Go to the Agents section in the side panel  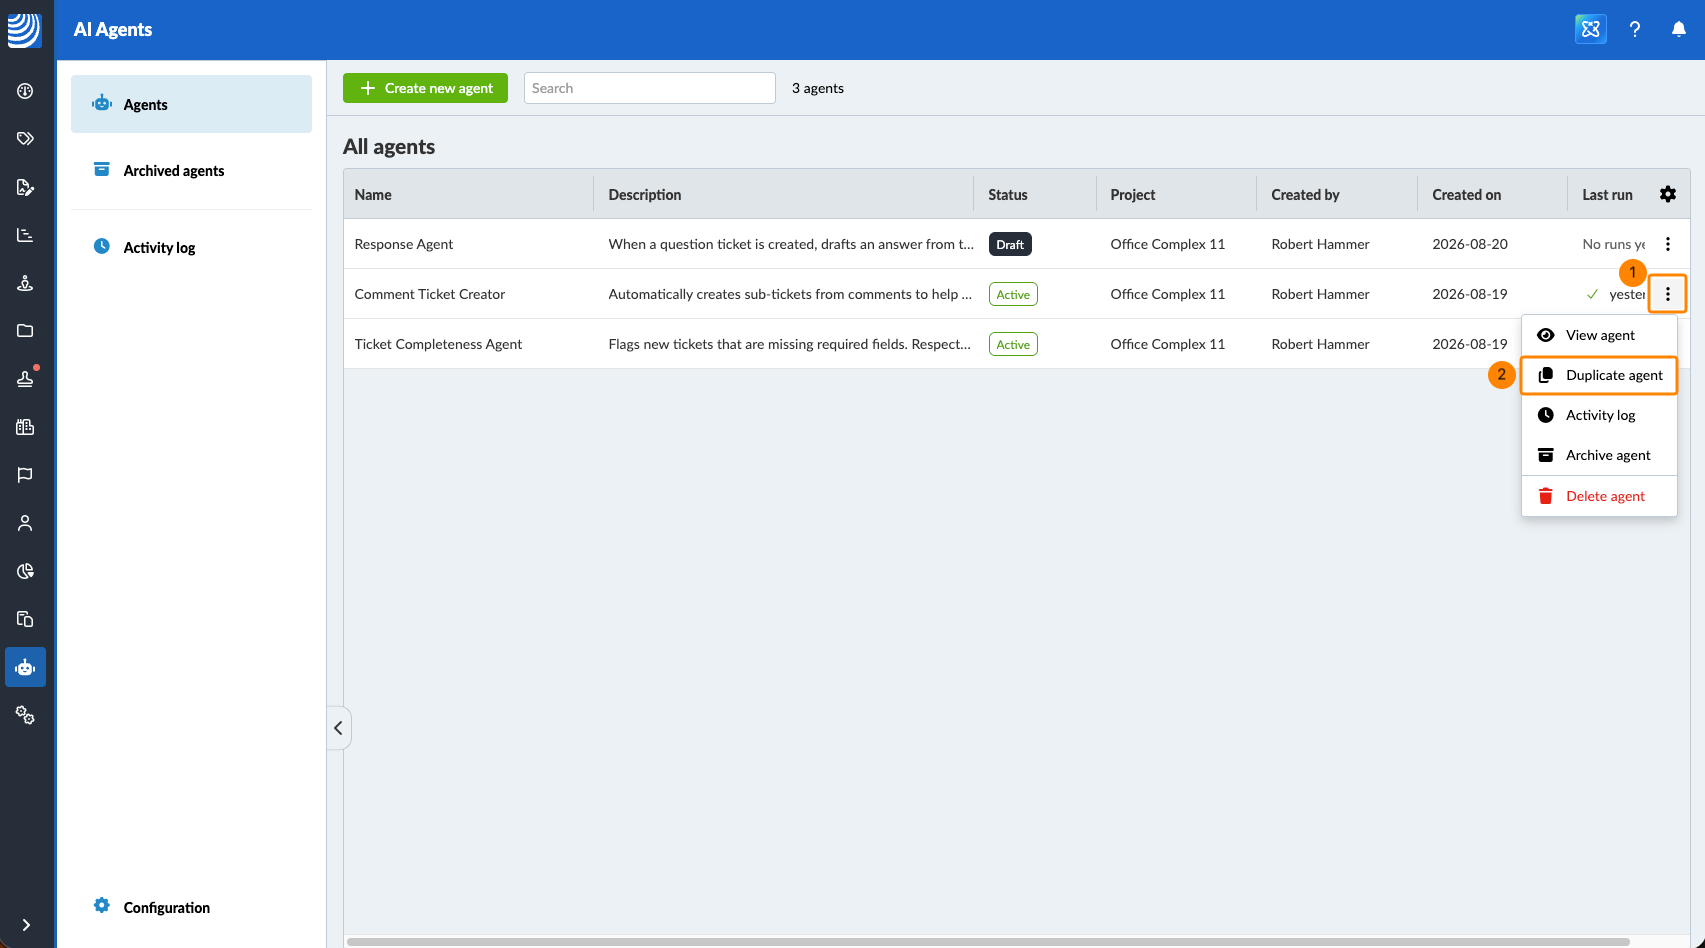tap(191, 104)
